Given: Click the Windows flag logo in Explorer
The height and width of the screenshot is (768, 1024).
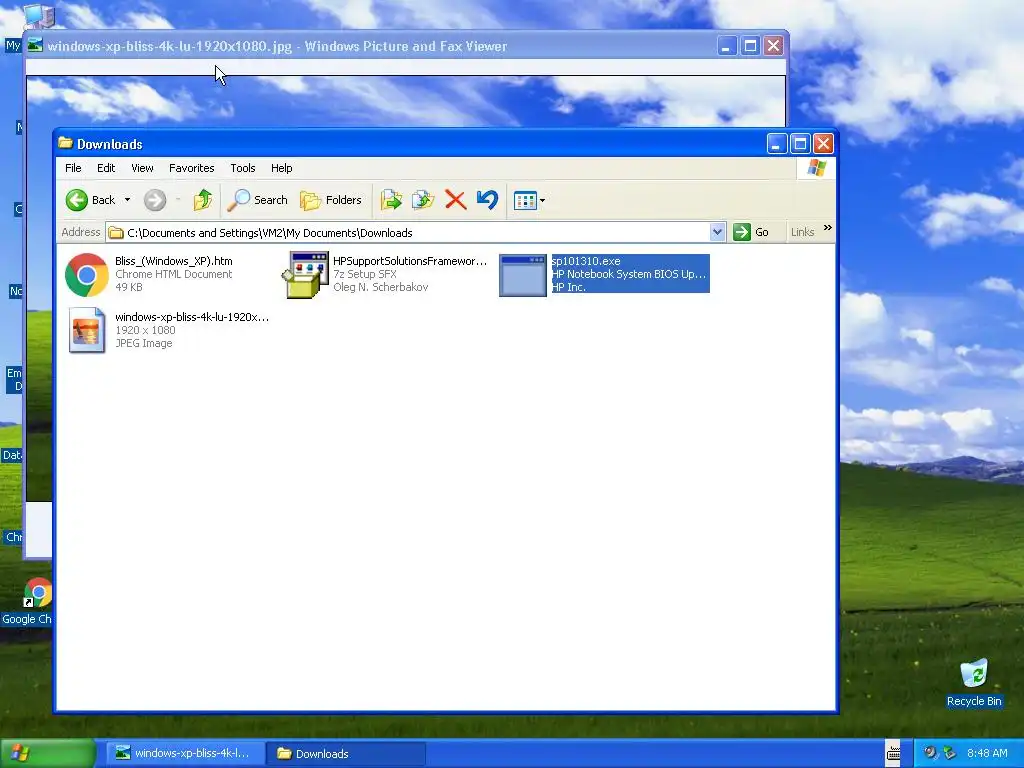Looking at the screenshot, I should click(816, 168).
